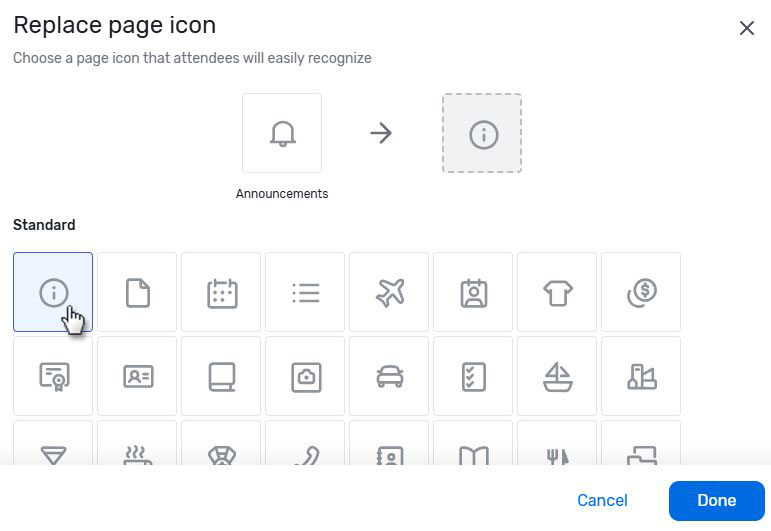
Task: Pick the calendar icon
Action: (x=221, y=292)
